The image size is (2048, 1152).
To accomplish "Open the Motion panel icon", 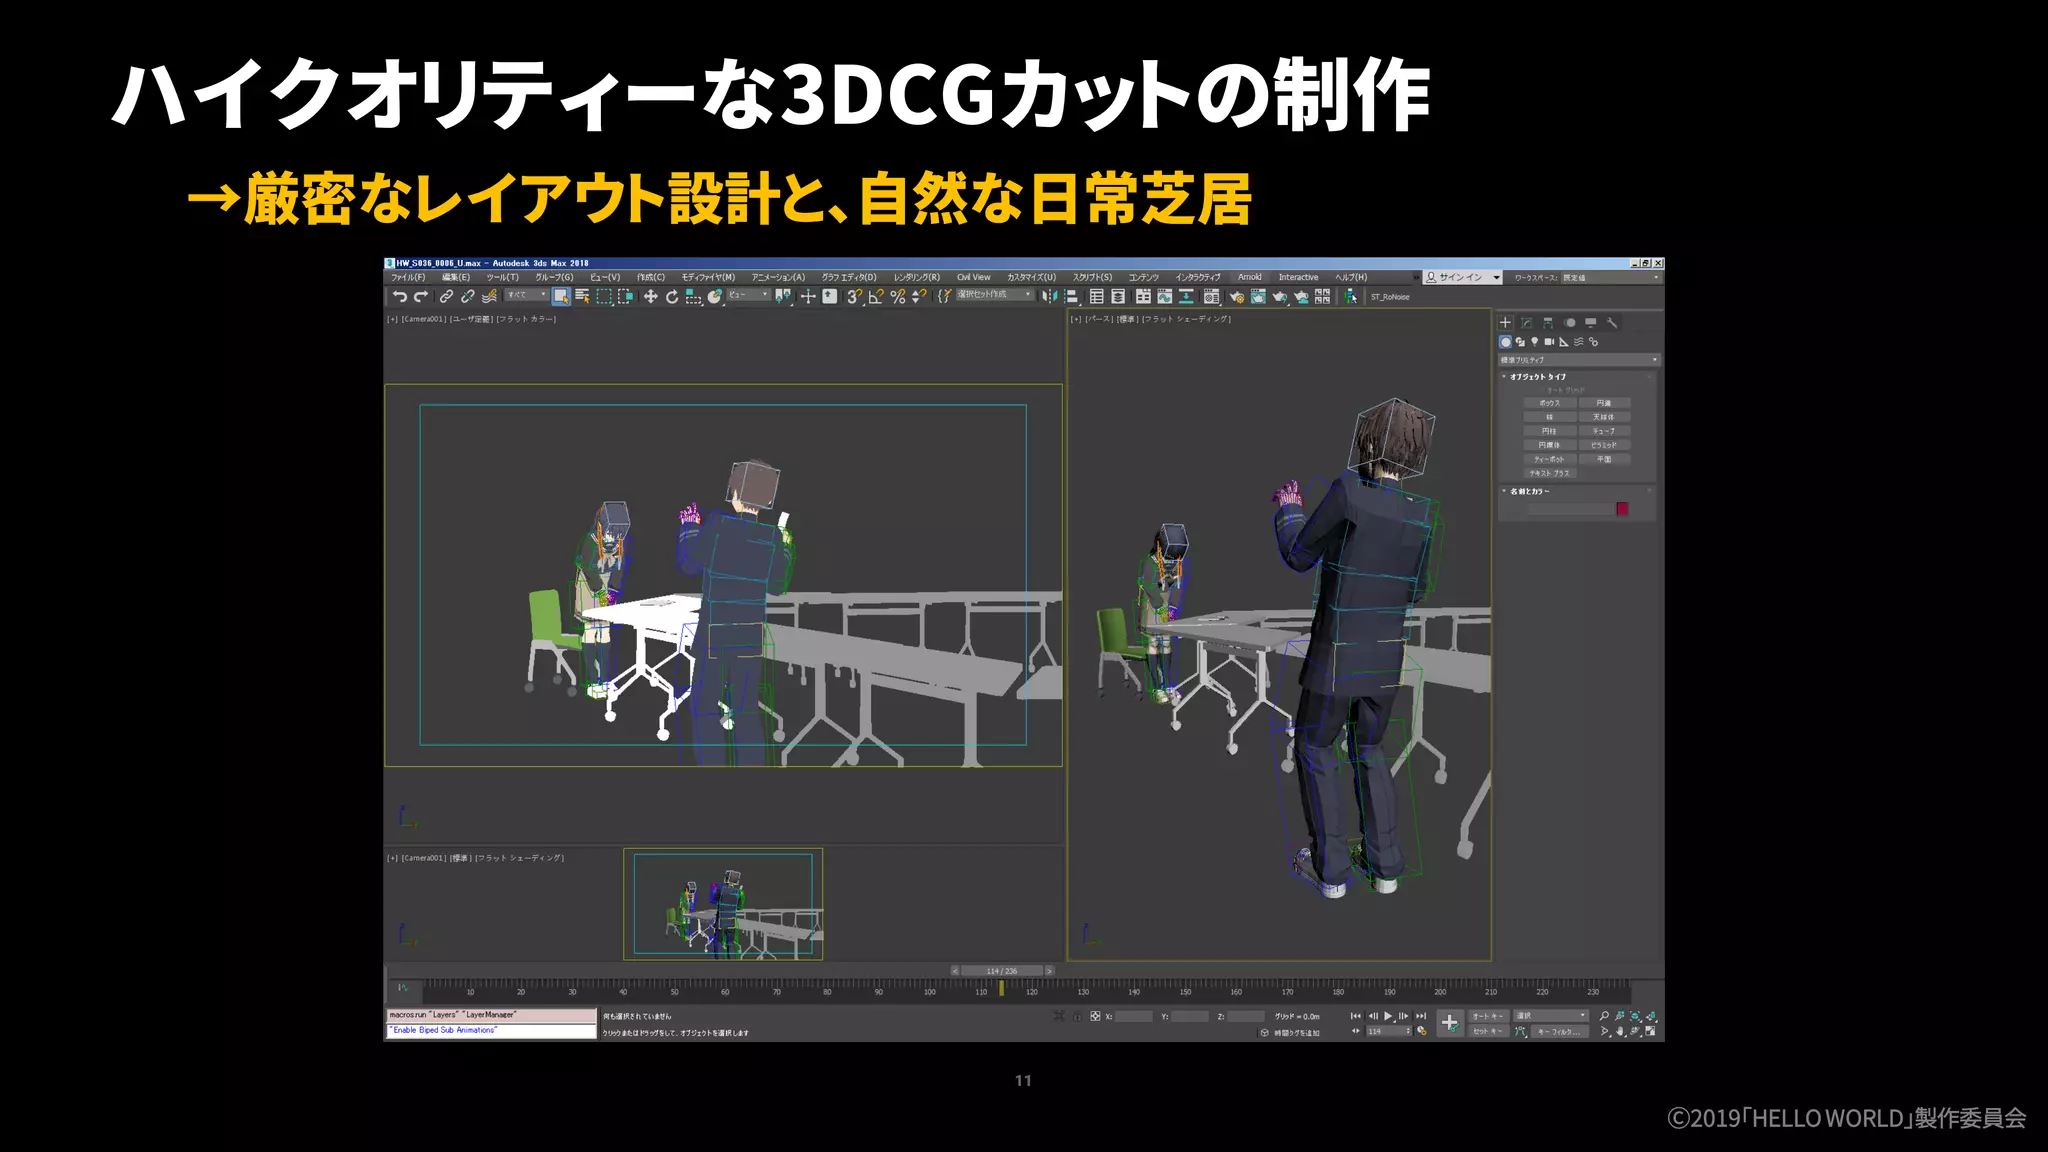I will 1569,322.
